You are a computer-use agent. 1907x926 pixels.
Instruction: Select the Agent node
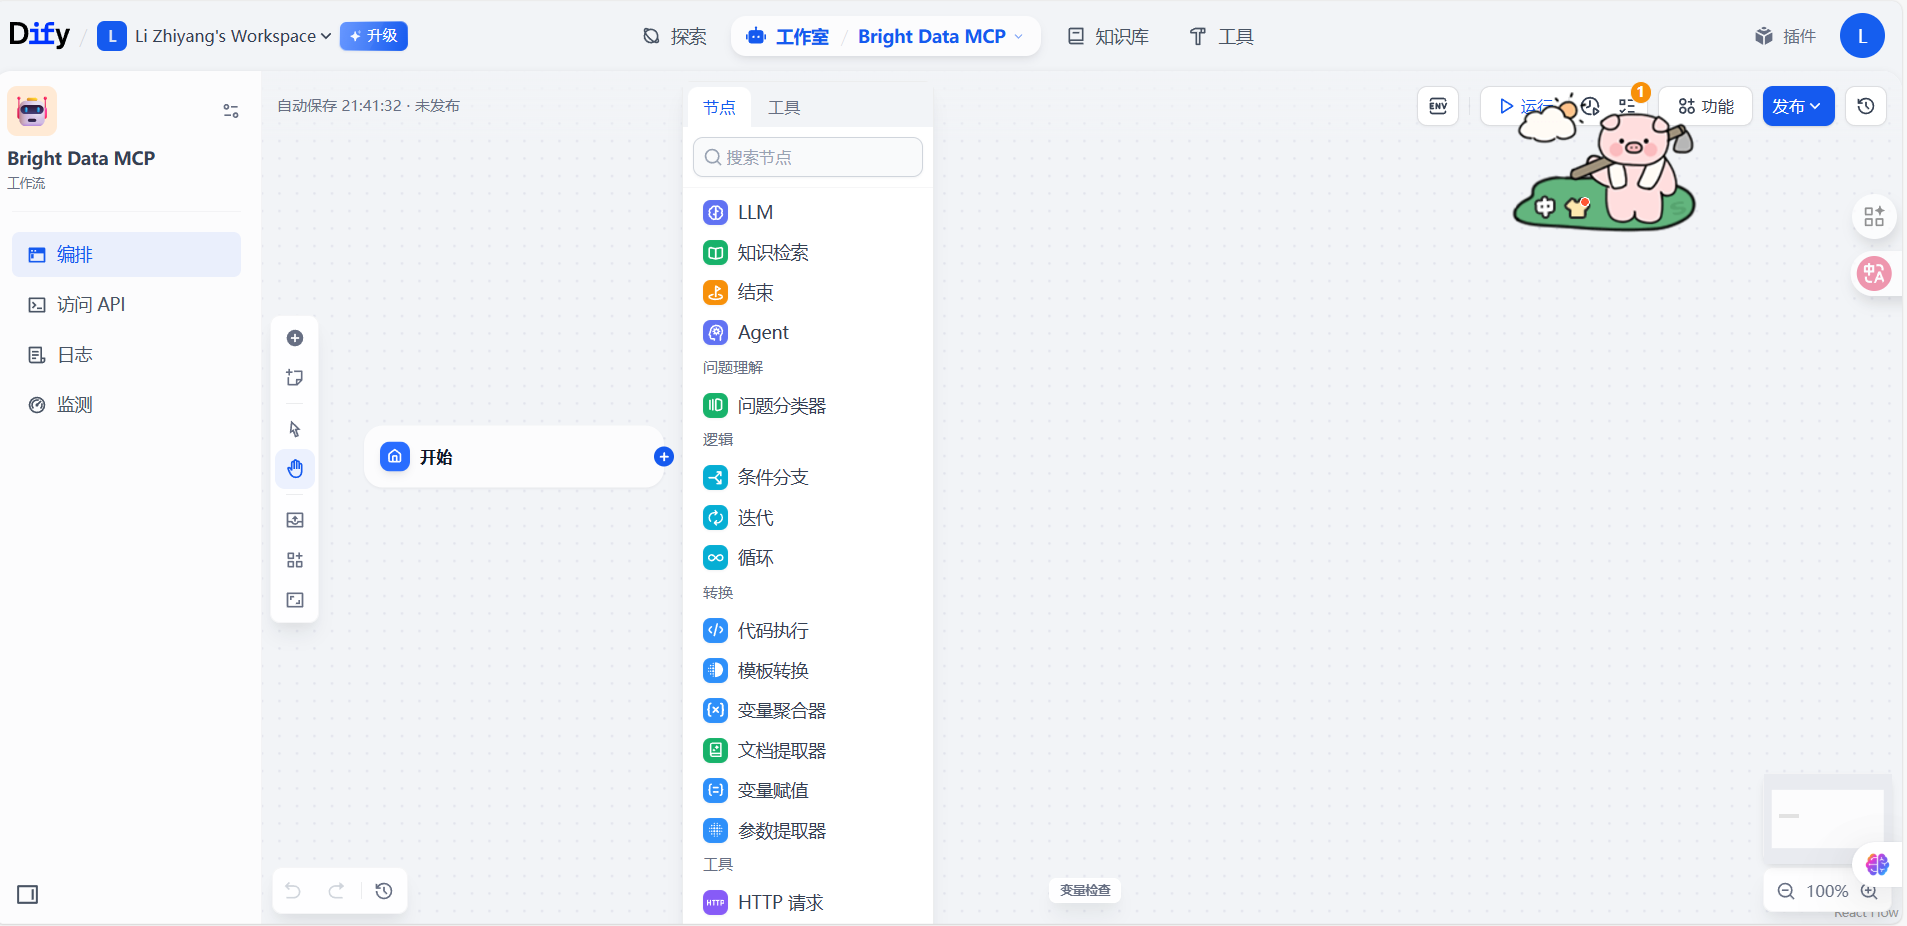808,333
